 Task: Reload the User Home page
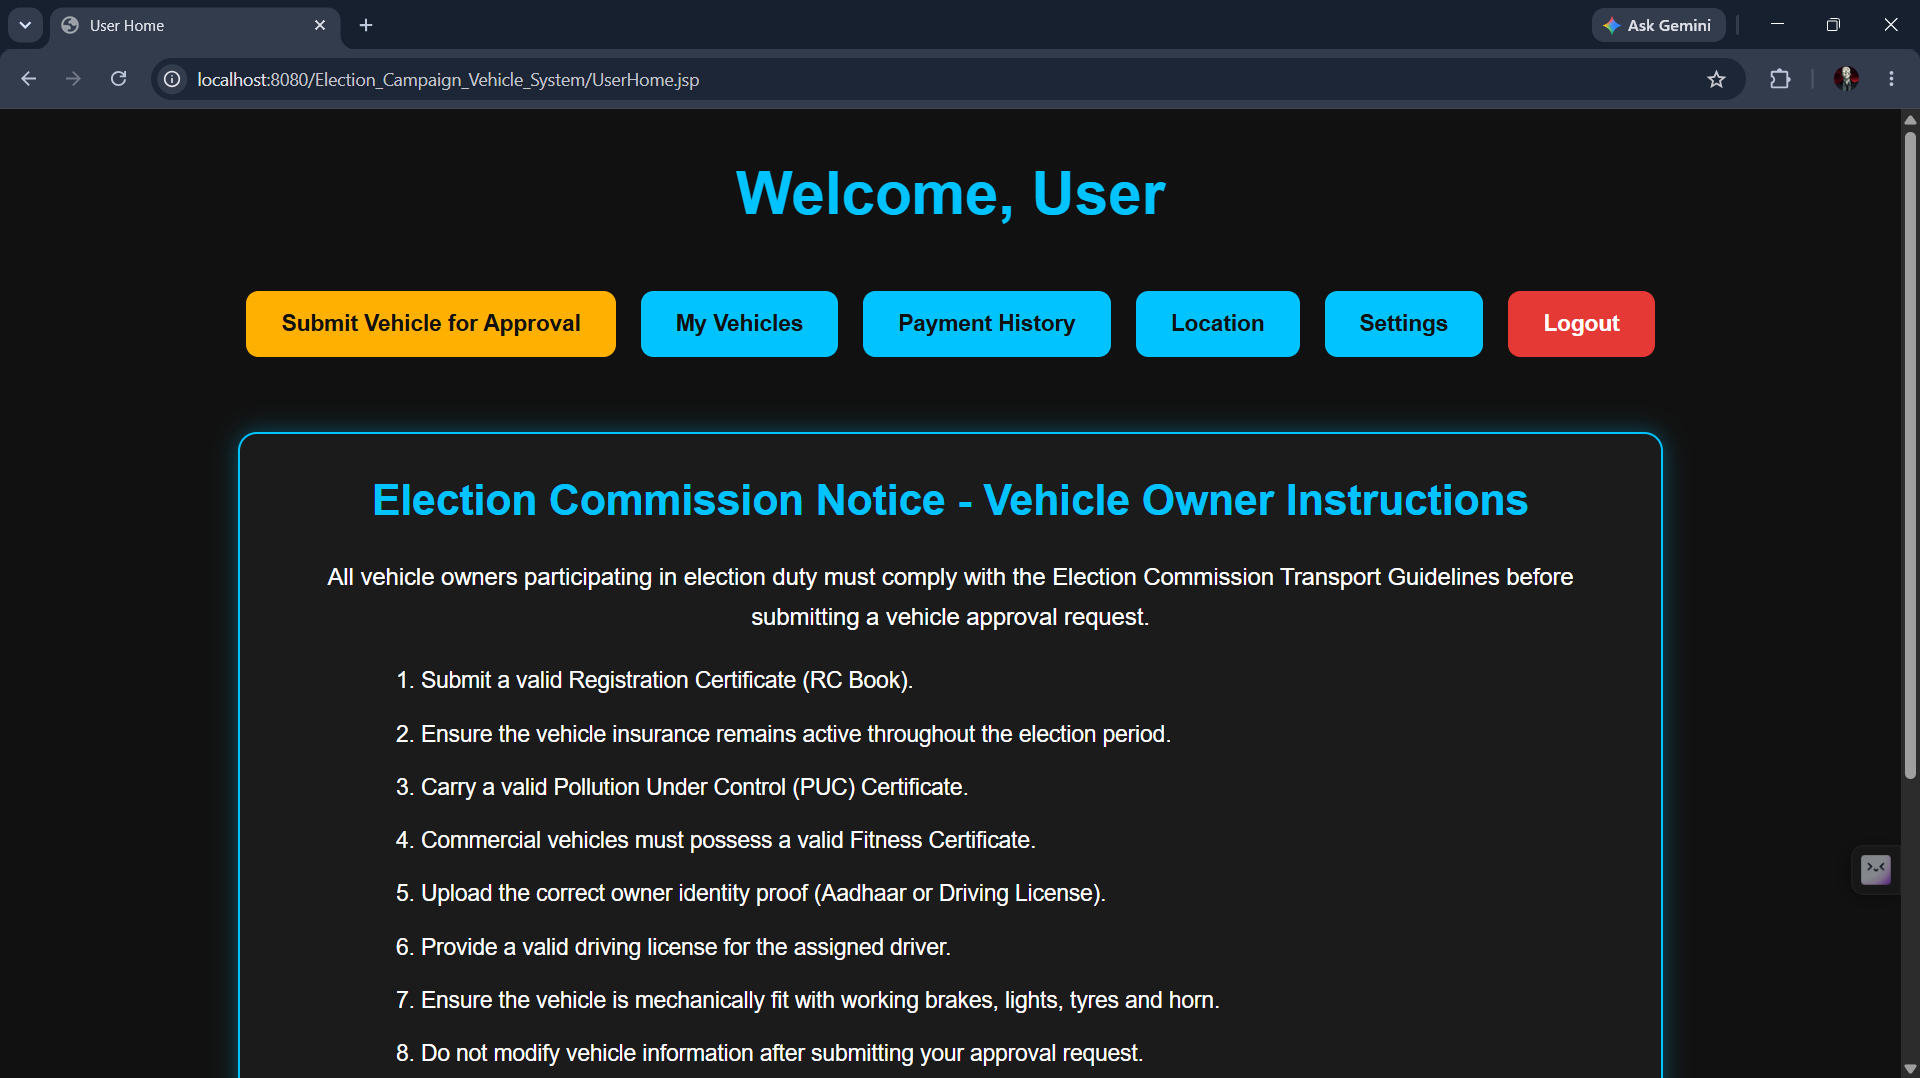coord(118,79)
